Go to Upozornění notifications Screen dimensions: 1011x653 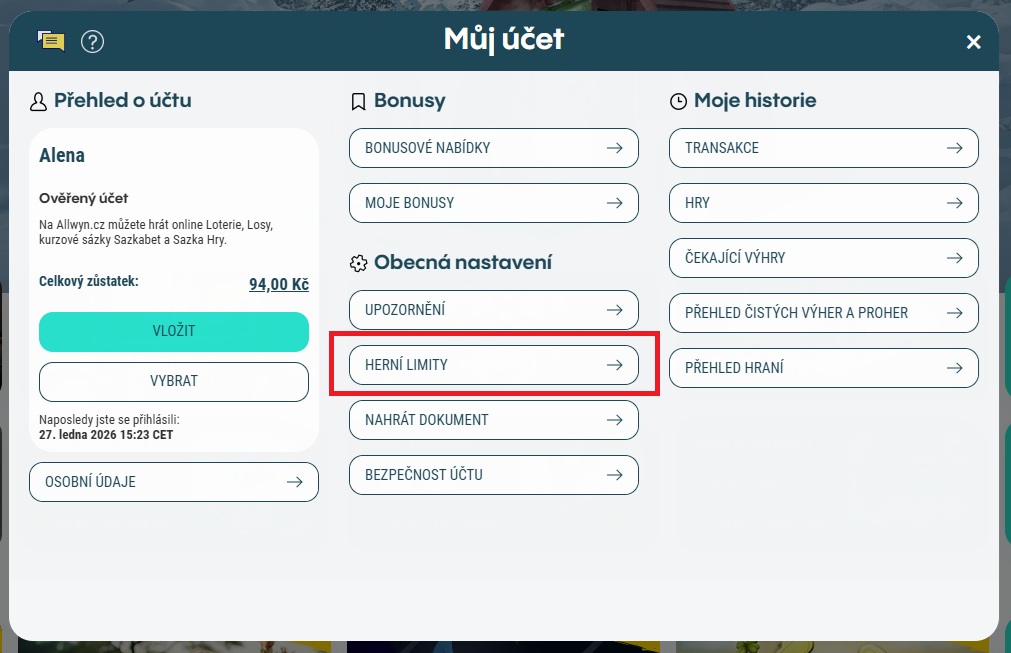(493, 310)
